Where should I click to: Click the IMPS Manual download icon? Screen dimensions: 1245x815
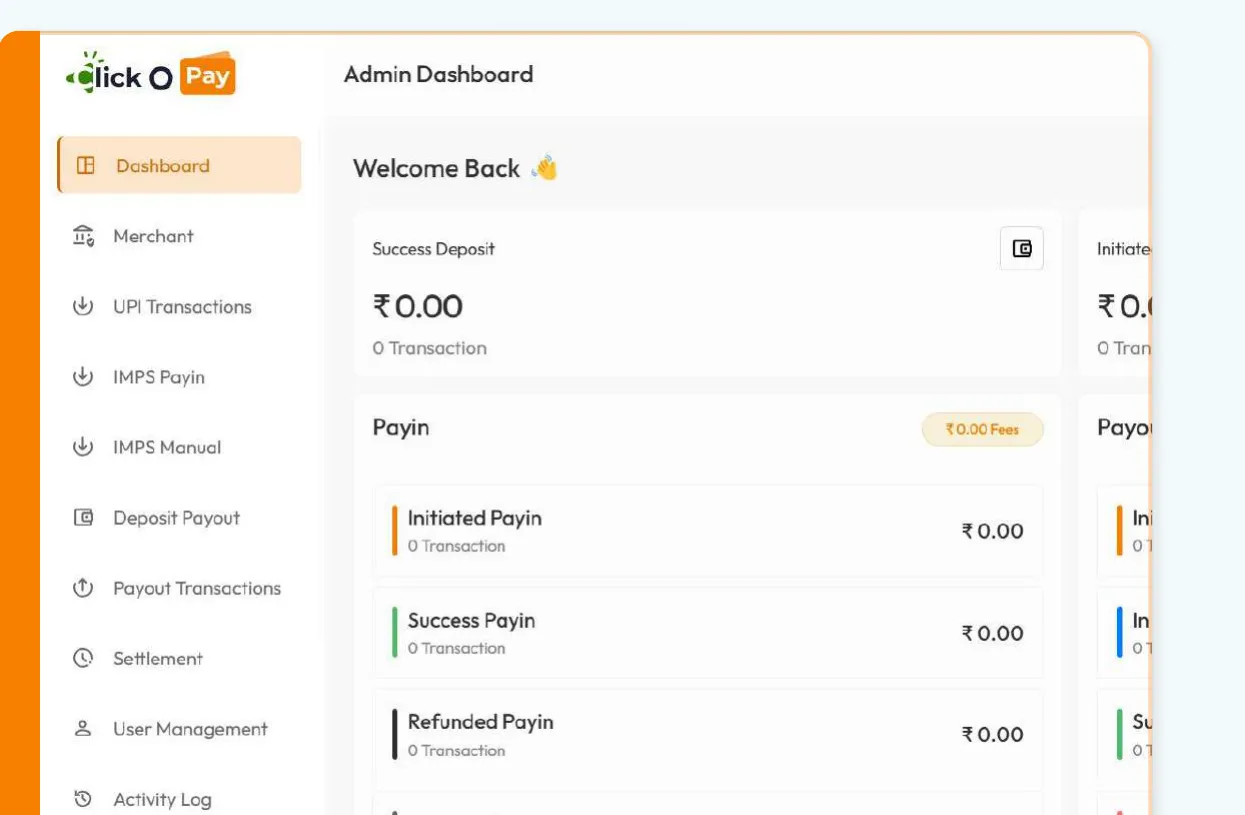pyautogui.click(x=83, y=447)
